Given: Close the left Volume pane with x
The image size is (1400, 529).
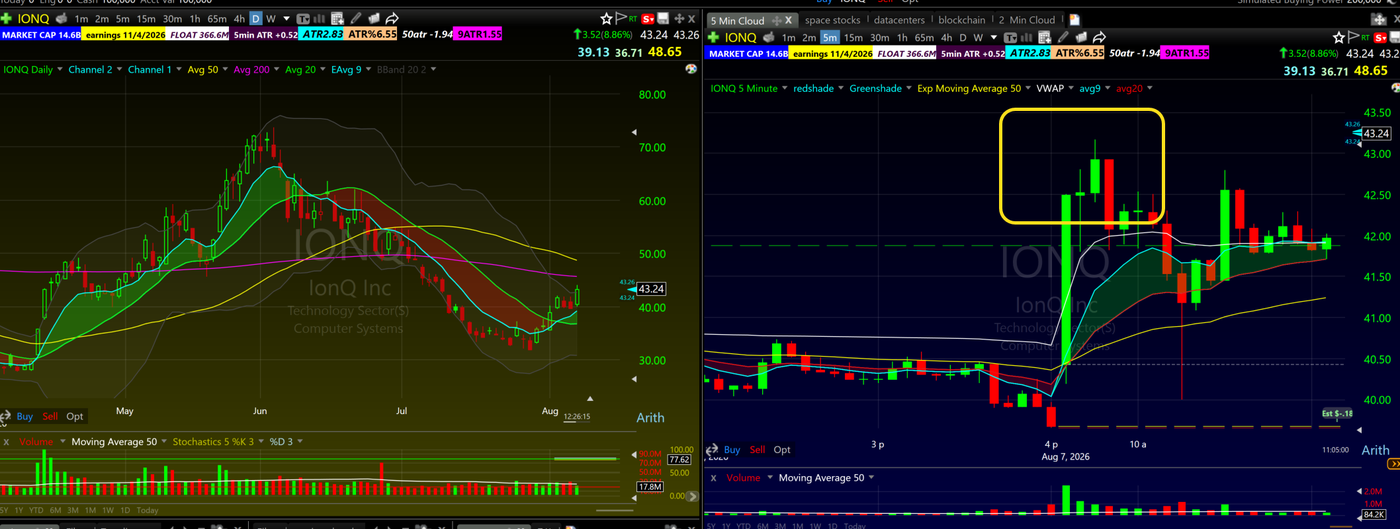Looking at the screenshot, I should (6, 441).
